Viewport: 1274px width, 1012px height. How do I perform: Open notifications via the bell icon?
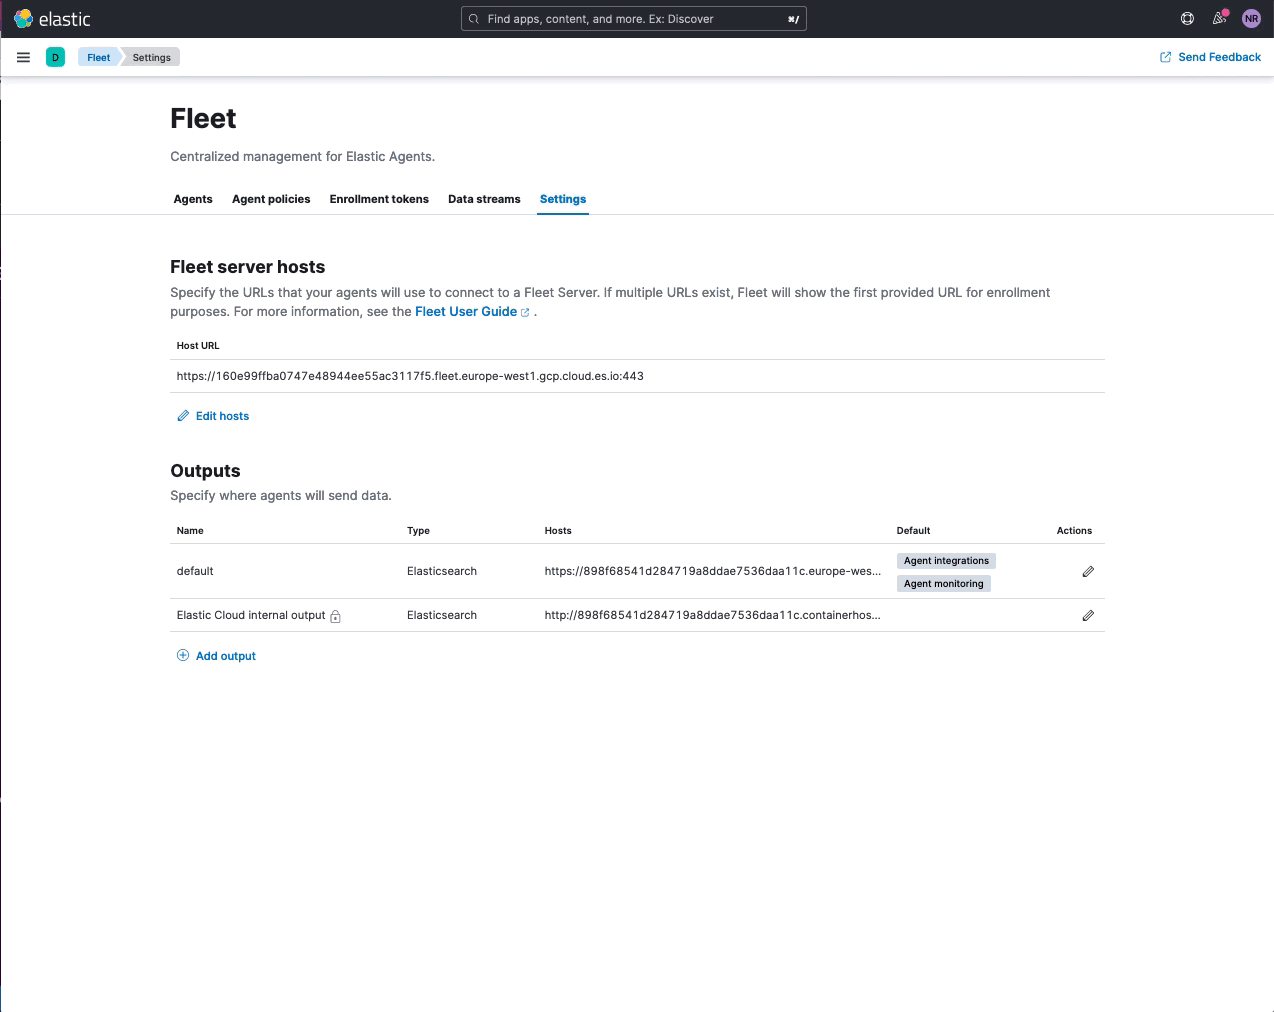[1219, 18]
